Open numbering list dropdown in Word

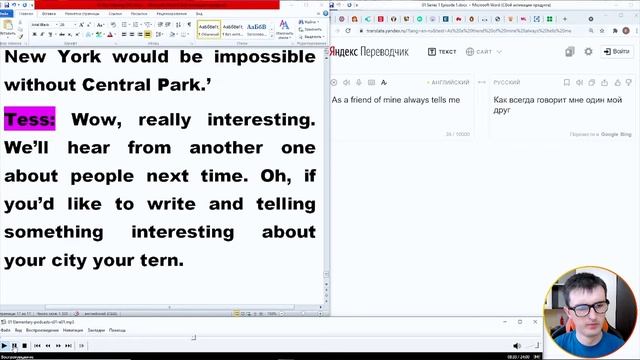141,25
